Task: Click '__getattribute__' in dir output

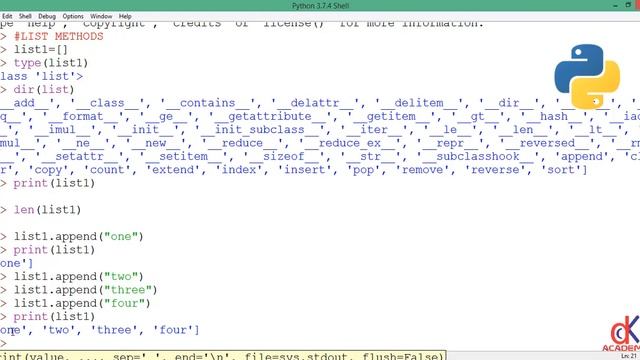Action: 270,116
